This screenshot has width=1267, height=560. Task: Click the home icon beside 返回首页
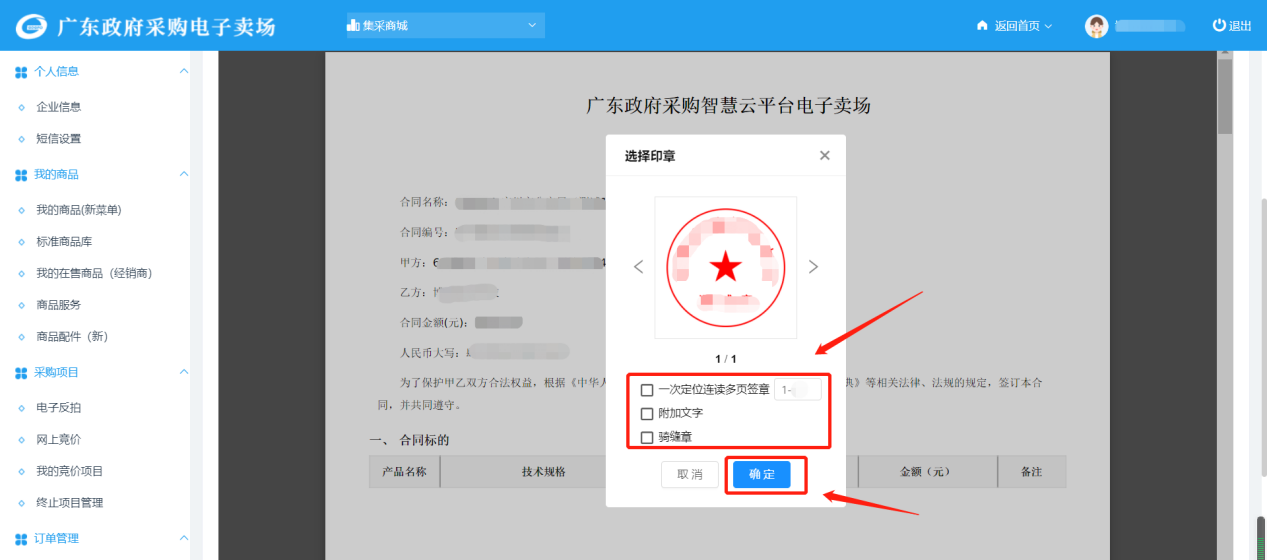(982, 26)
